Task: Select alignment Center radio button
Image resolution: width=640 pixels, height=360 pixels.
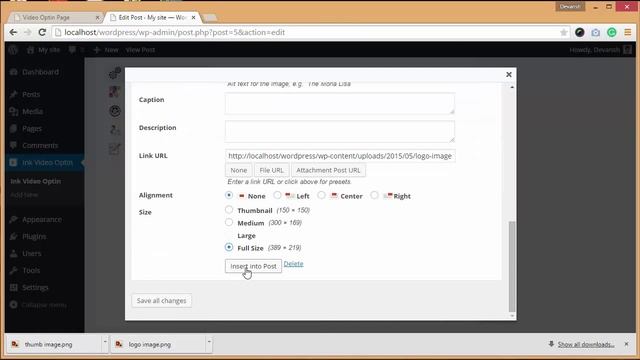Action: (322, 195)
